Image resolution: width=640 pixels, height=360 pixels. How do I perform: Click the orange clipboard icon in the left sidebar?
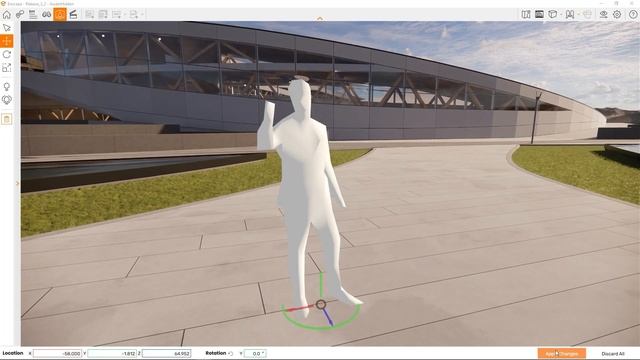(7, 119)
